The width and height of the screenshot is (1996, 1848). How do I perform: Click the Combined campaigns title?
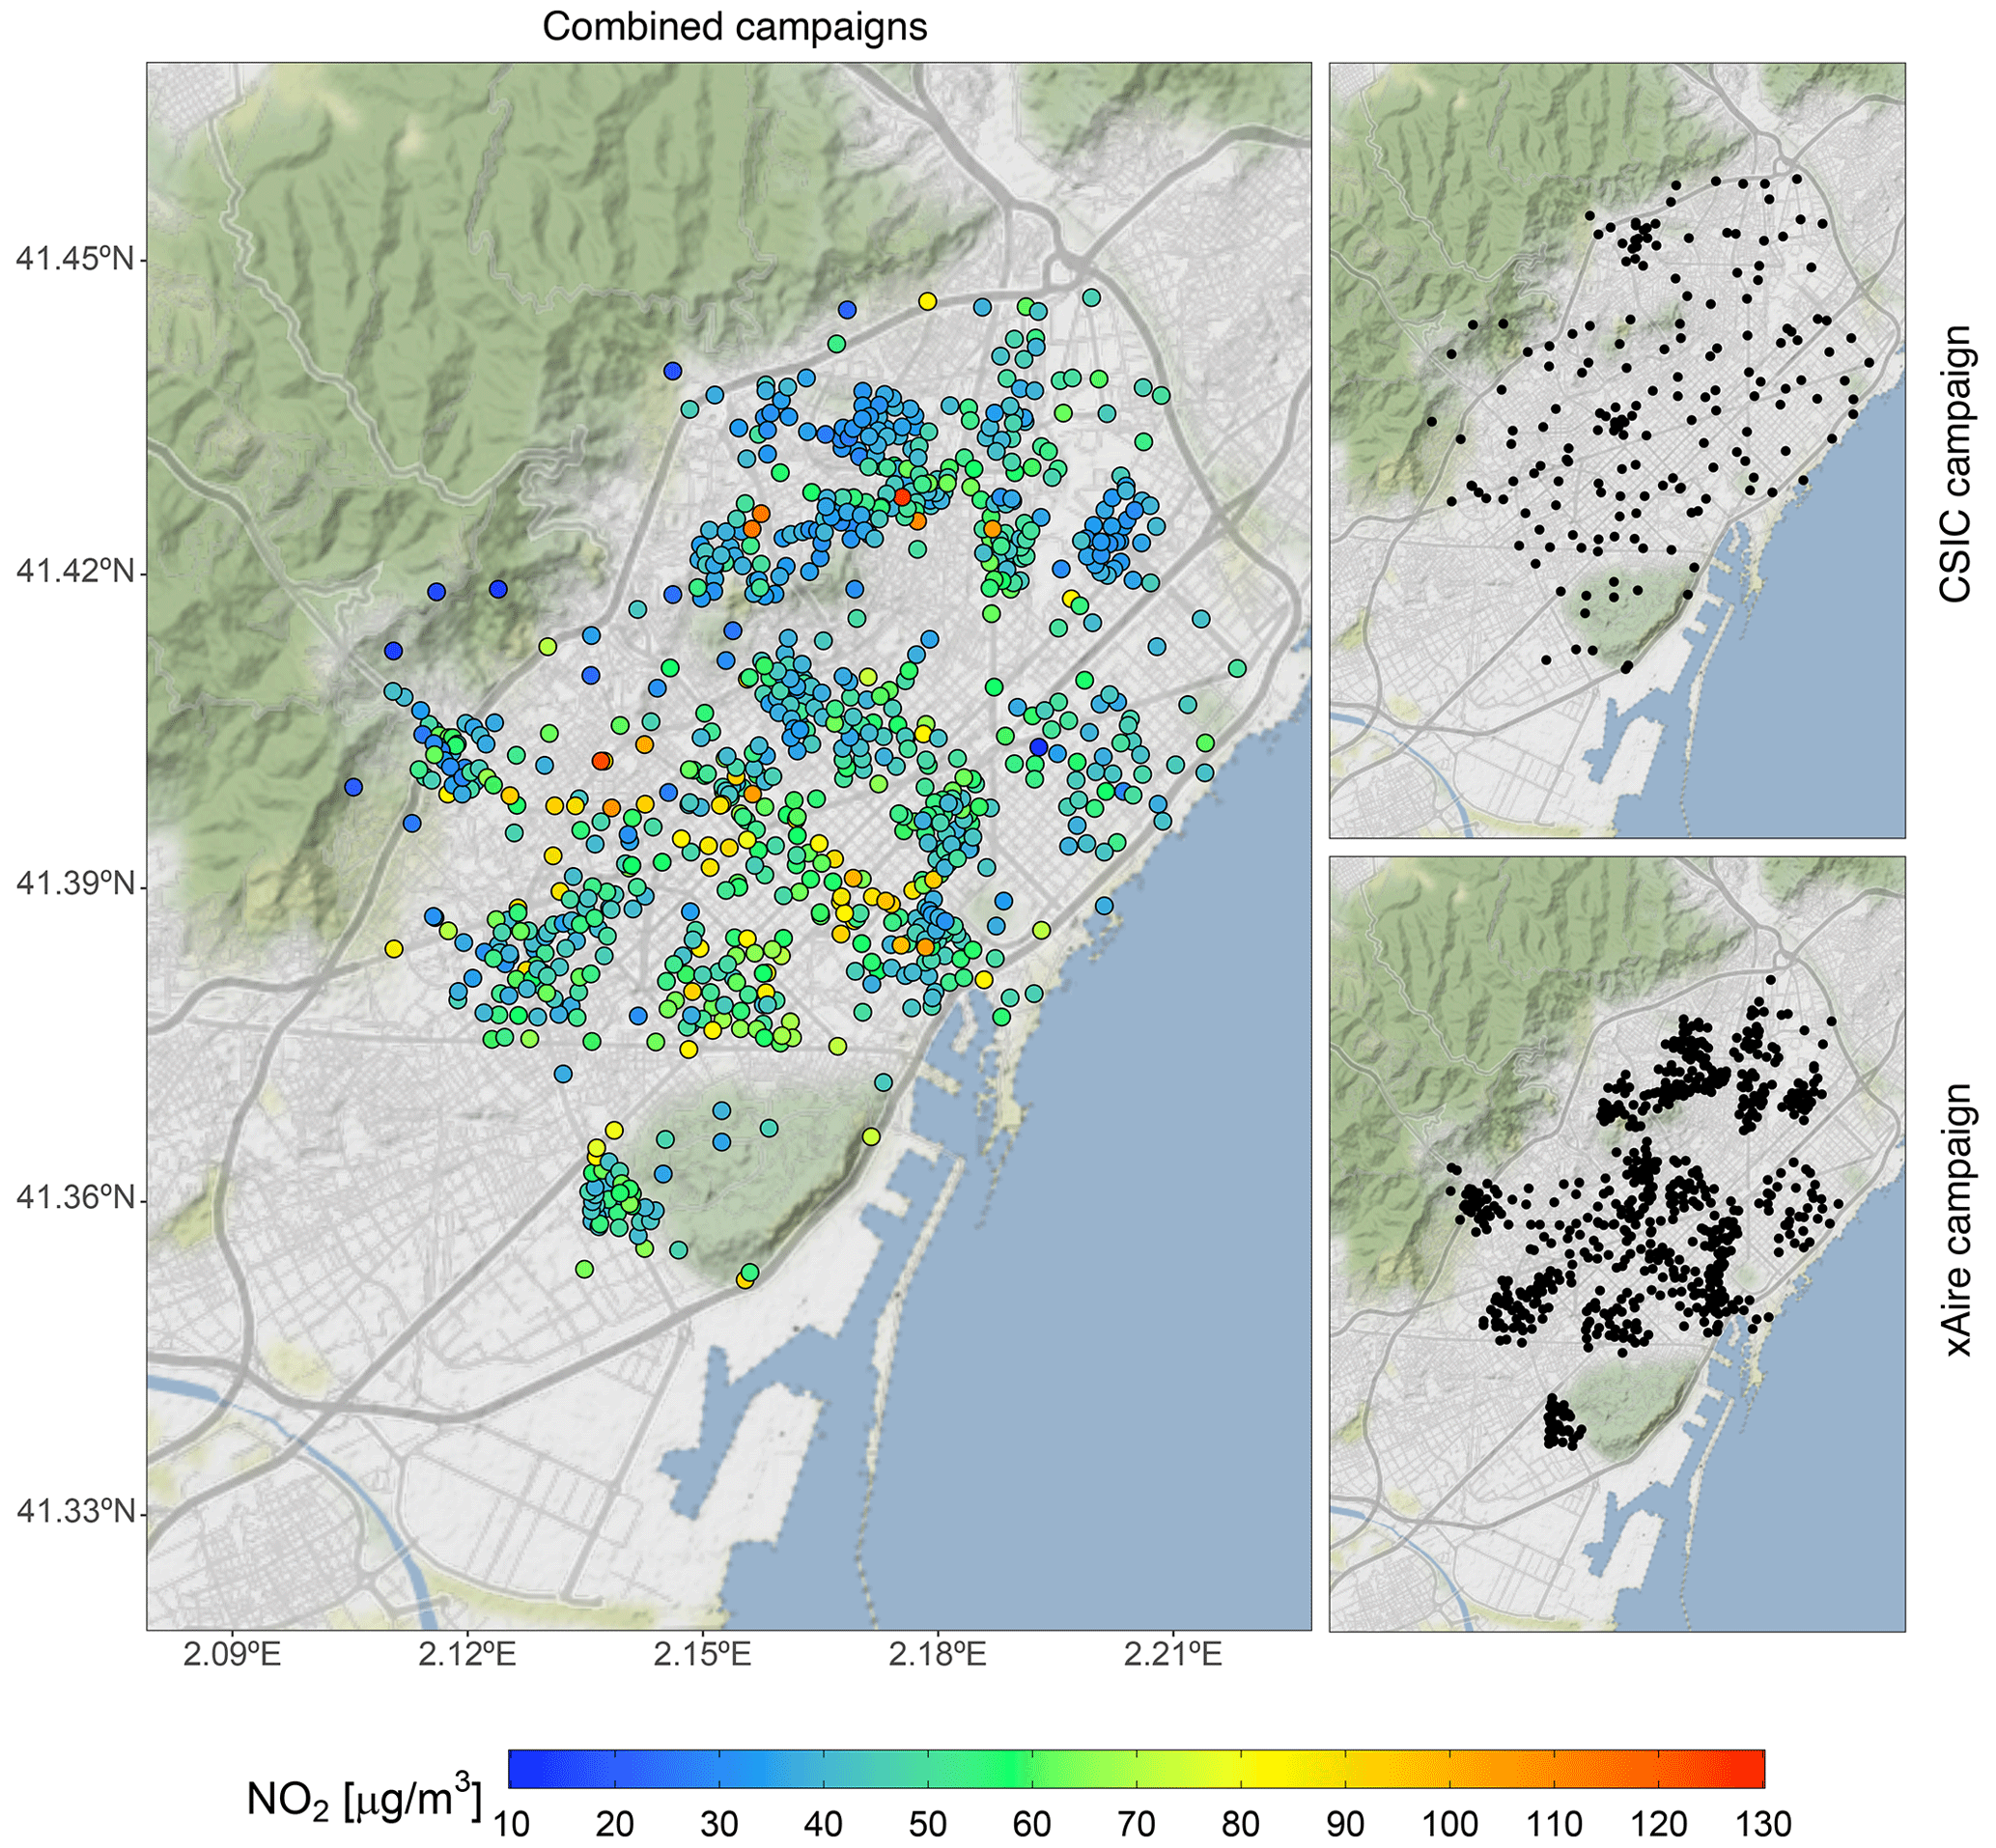pos(734,27)
